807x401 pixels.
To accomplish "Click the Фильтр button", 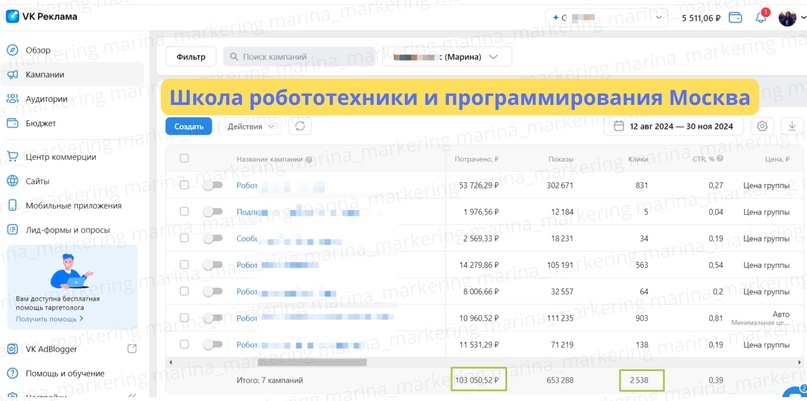I will coord(190,57).
